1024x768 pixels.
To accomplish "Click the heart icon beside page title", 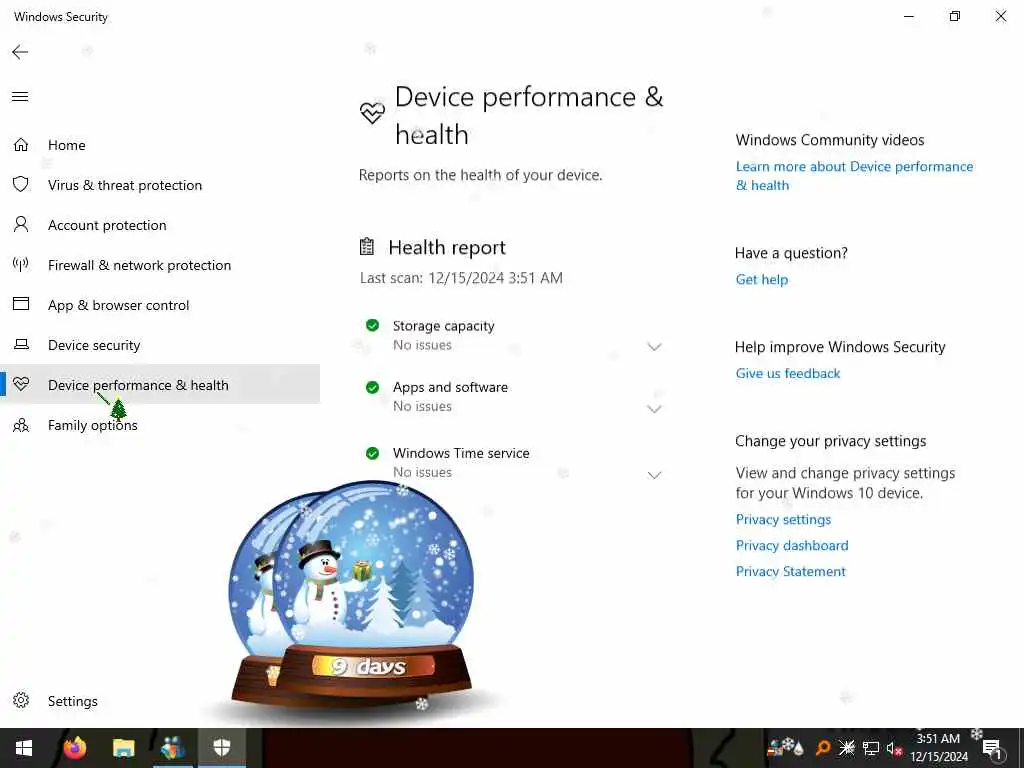I will tap(372, 112).
